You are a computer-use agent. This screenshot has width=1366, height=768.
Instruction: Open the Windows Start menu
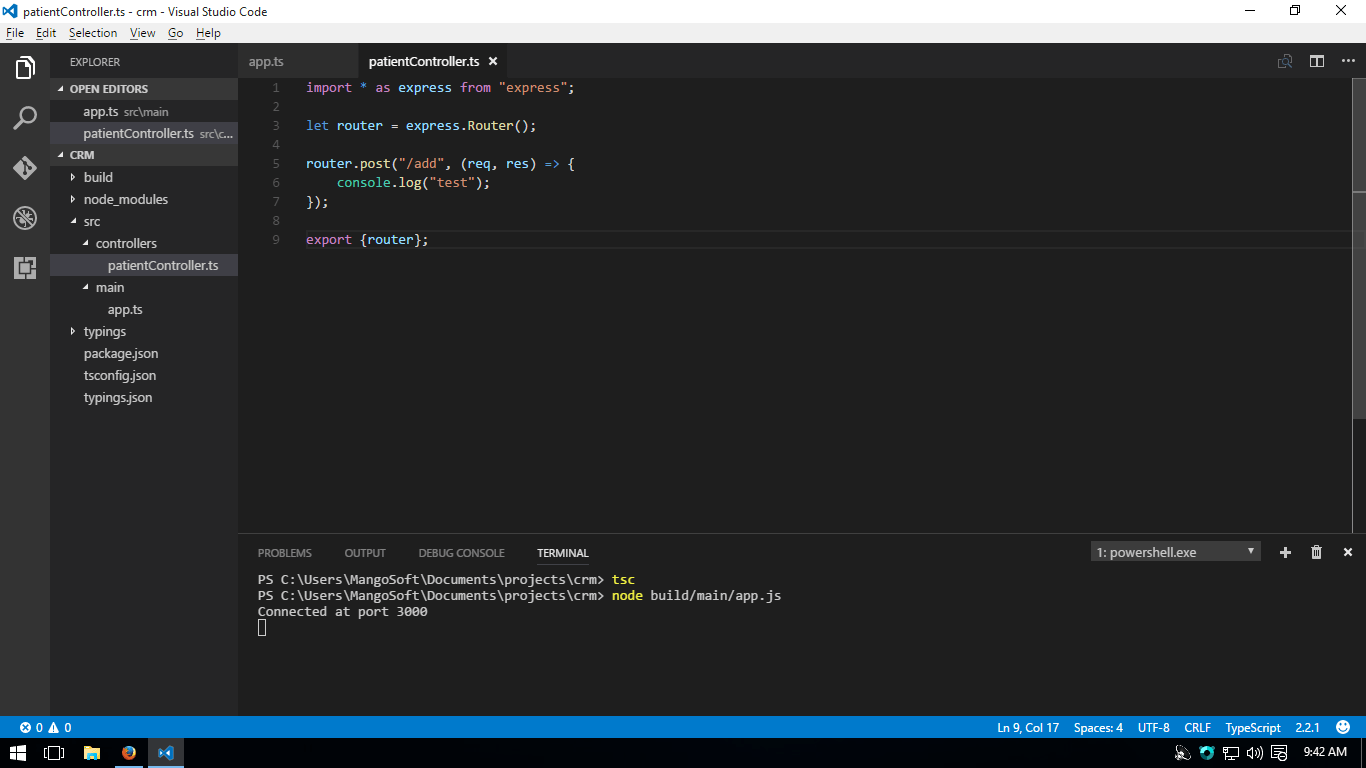click(18, 753)
